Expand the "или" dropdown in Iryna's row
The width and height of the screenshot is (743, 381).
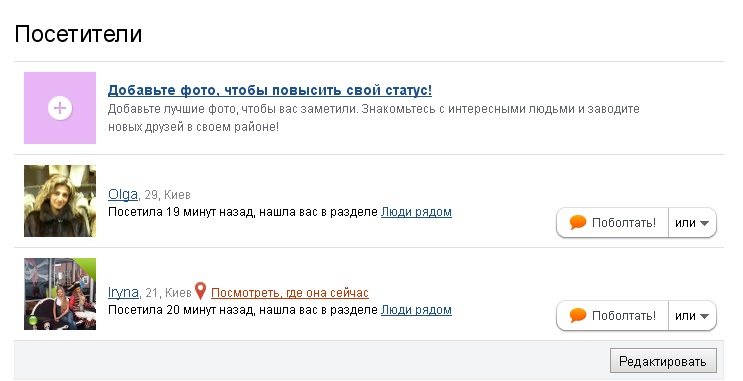692,316
